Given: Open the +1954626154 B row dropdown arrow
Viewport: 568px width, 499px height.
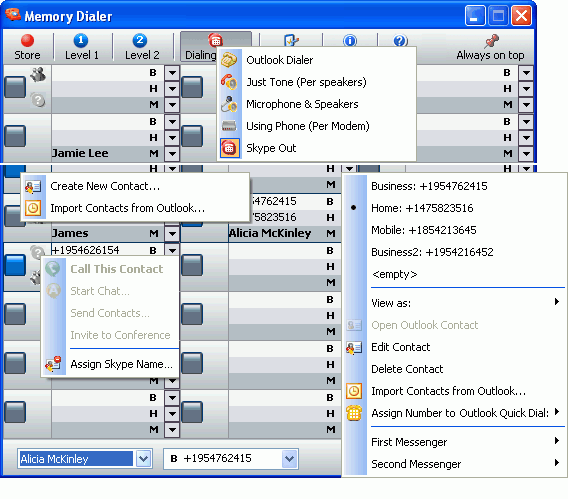Looking at the screenshot, I should coord(172,250).
